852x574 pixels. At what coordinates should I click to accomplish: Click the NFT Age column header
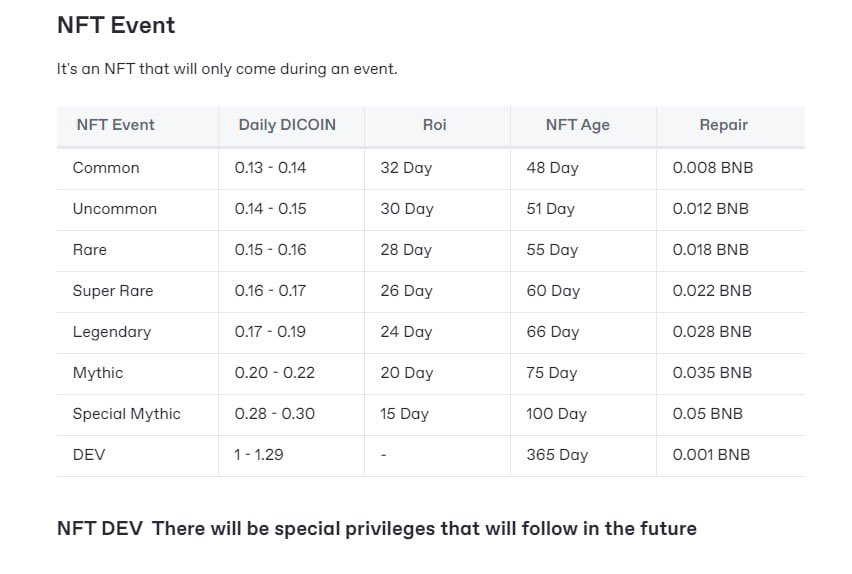click(x=577, y=125)
